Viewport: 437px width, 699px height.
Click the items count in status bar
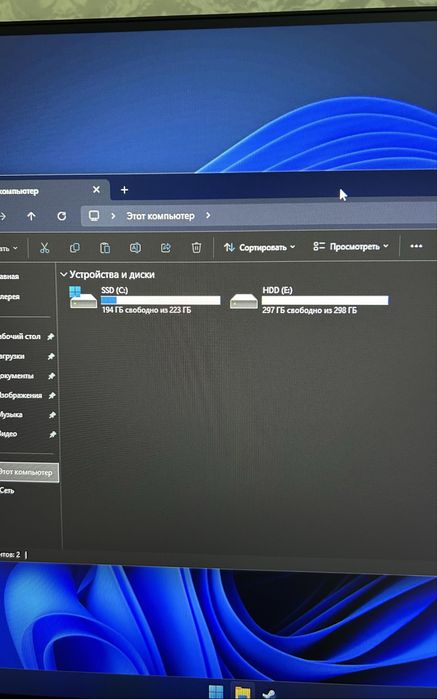point(10,555)
